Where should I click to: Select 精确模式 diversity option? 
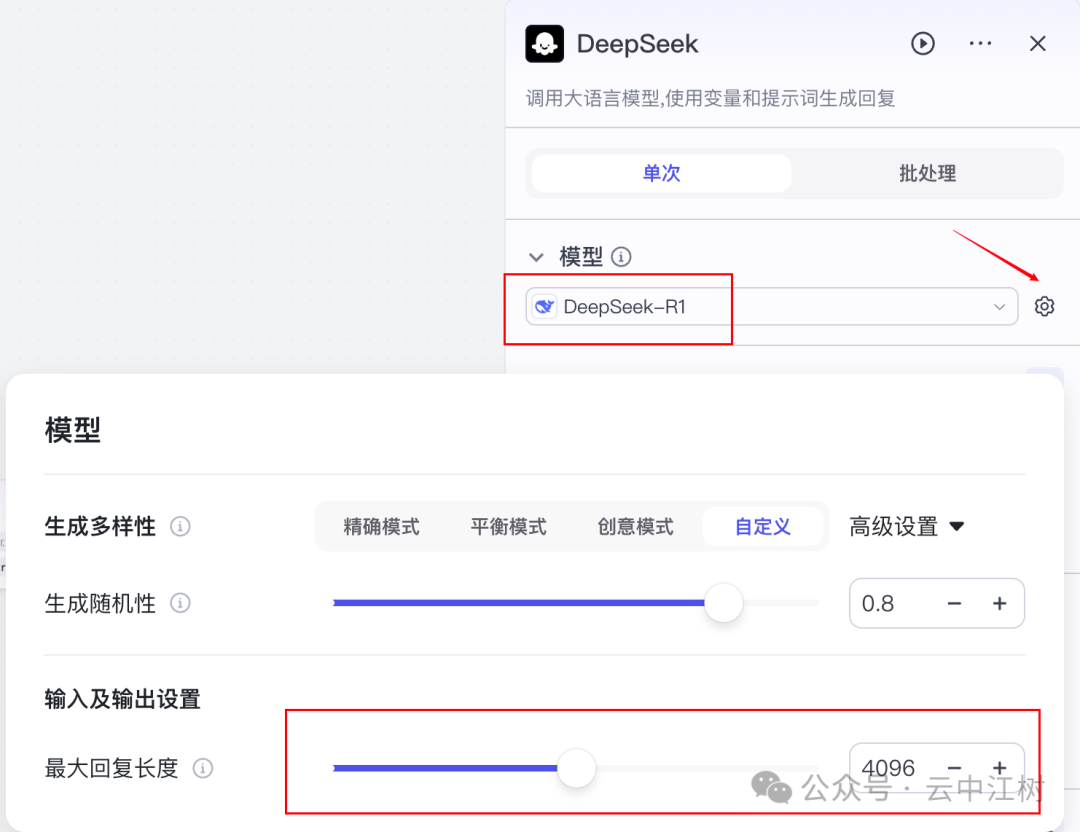point(381,527)
